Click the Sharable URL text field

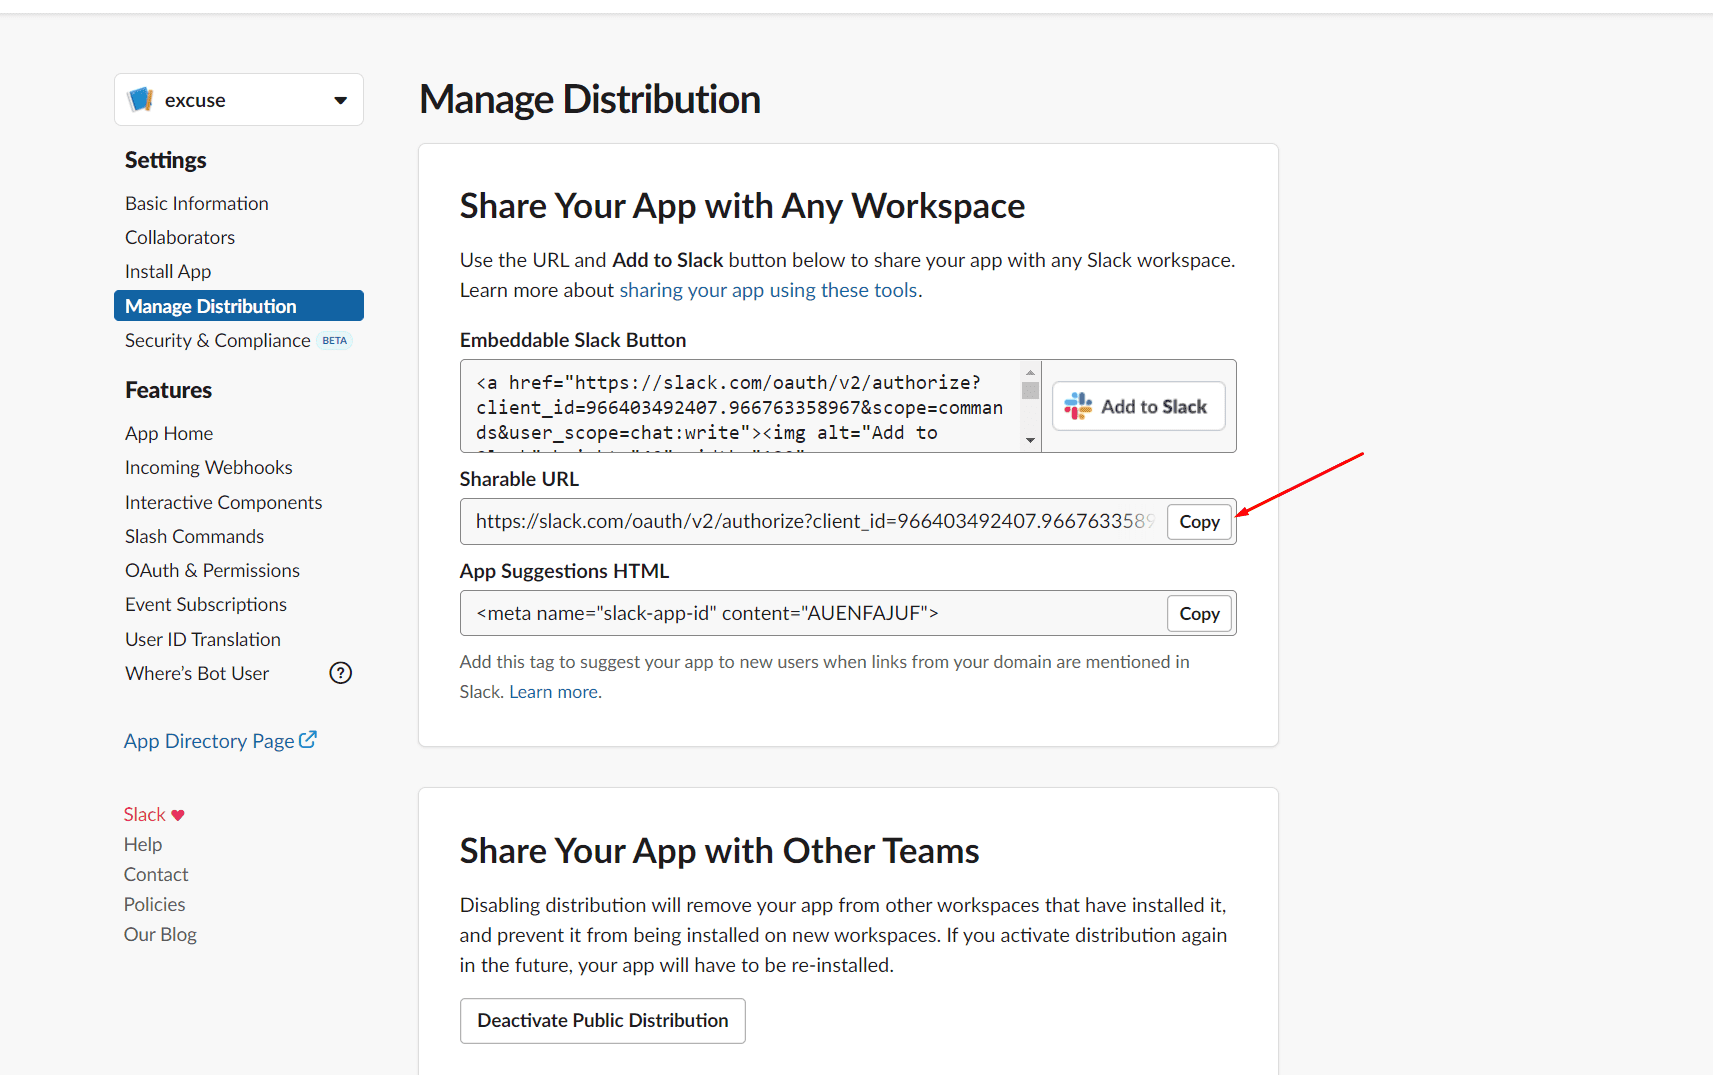814,522
